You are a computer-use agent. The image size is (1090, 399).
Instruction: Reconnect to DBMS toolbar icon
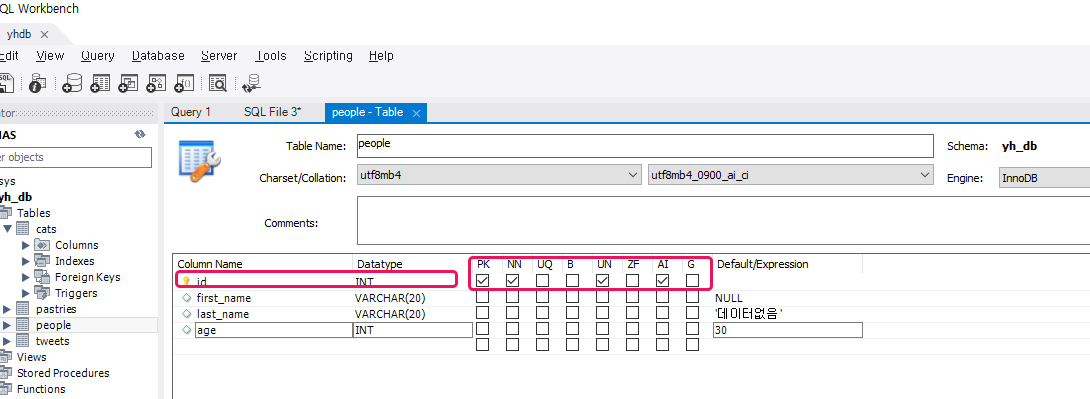point(251,83)
